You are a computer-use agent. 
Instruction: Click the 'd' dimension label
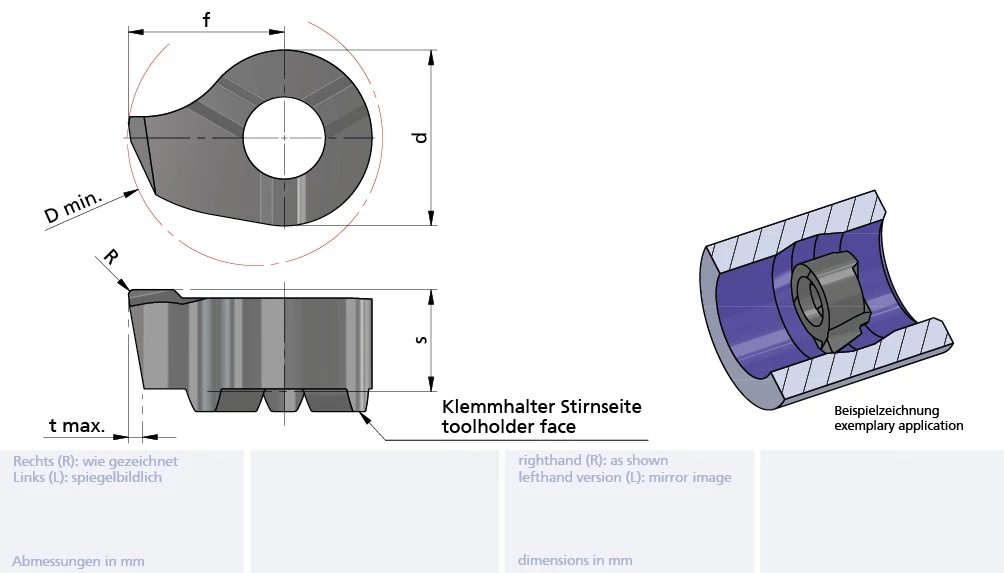420,137
